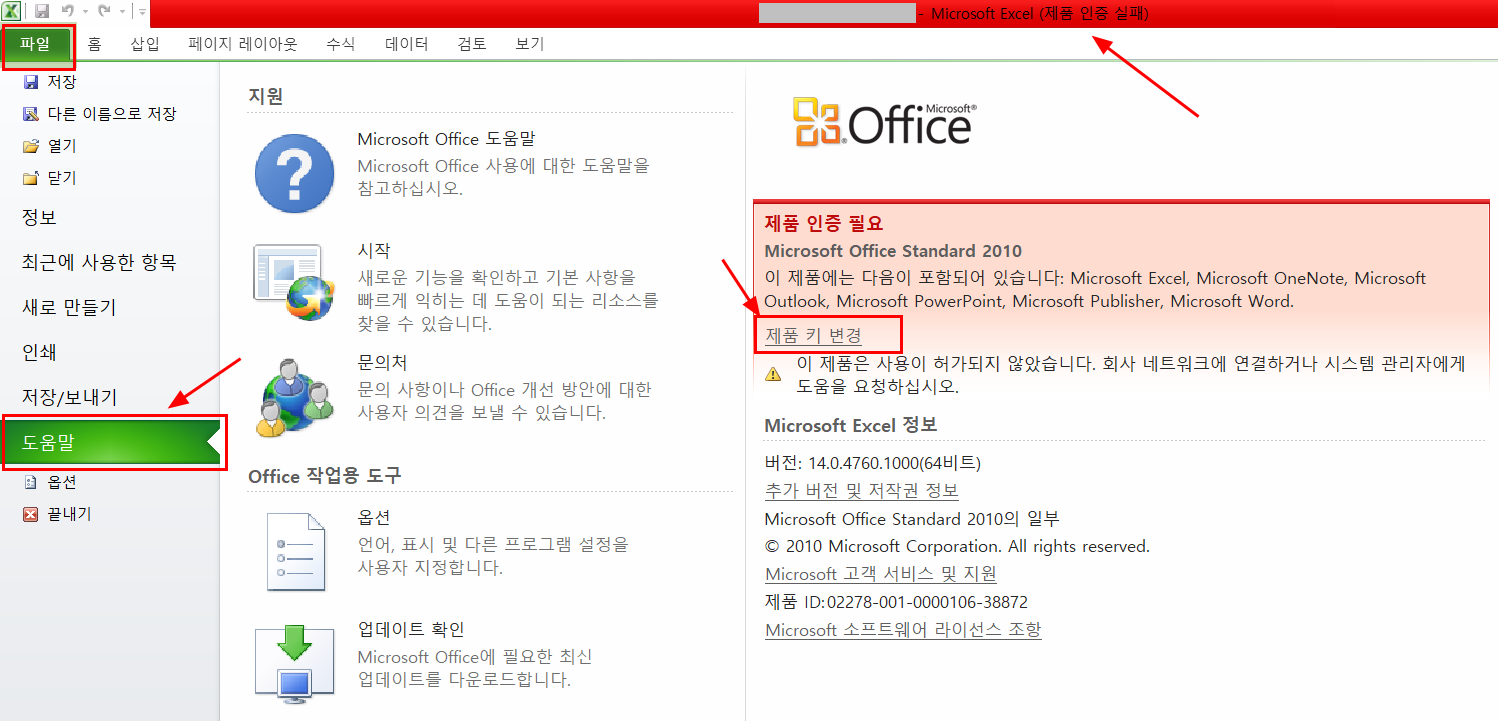Click the 저장 floppy disk icon in sidebar
The width and height of the screenshot is (1498, 721).
pyautogui.click(x=30, y=82)
